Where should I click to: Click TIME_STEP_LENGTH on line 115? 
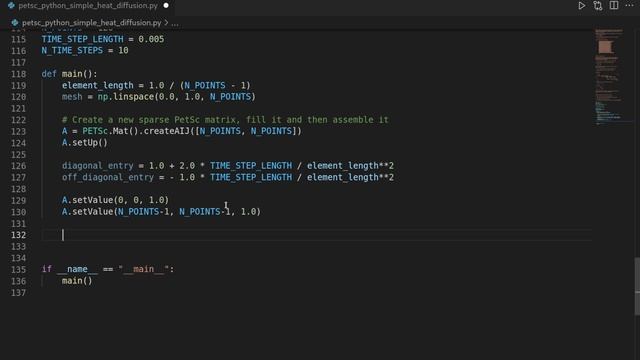82,39
